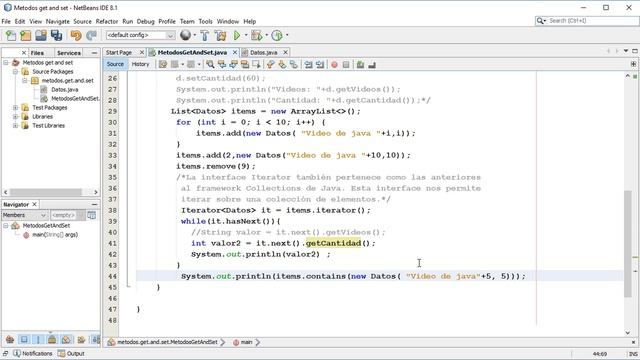Run the project with green play icon
Viewport: 640px width, 360px height.
[x=237, y=36]
